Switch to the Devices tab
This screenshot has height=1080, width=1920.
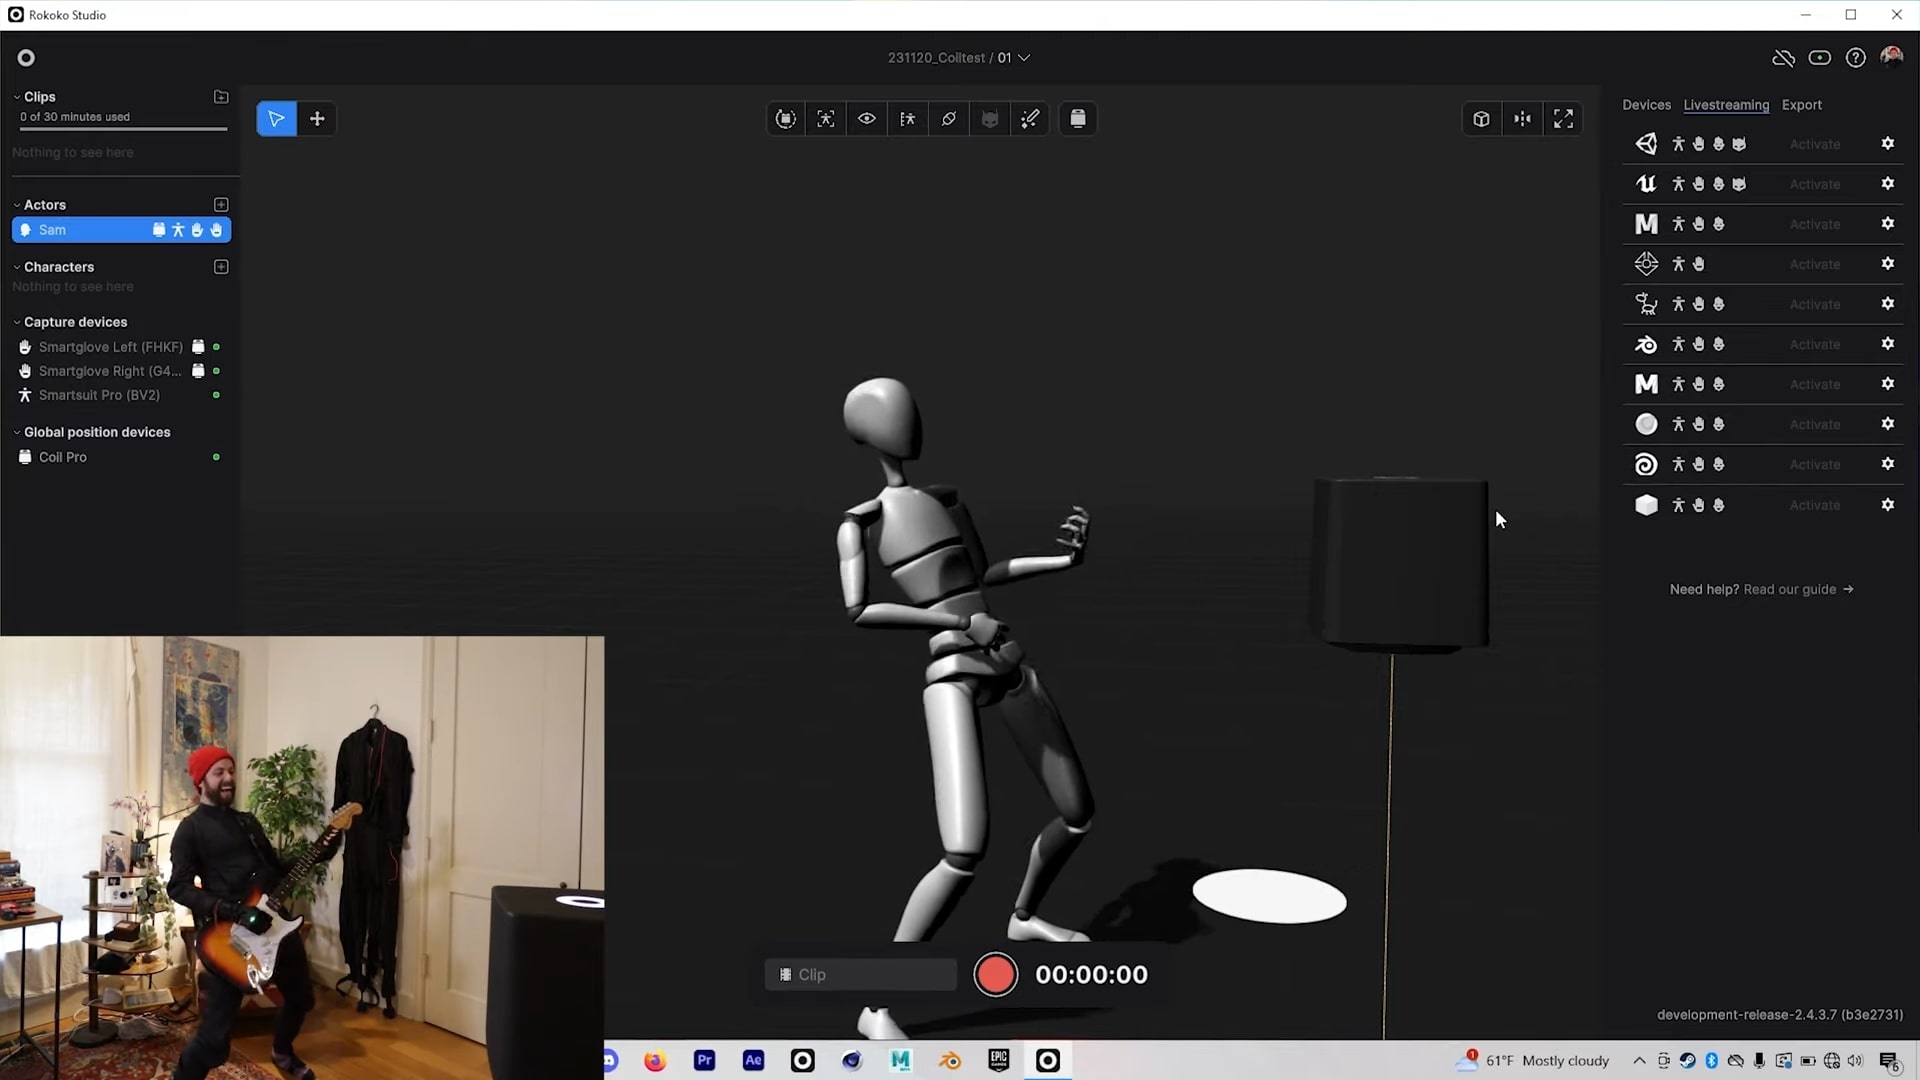tap(1647, 104)
